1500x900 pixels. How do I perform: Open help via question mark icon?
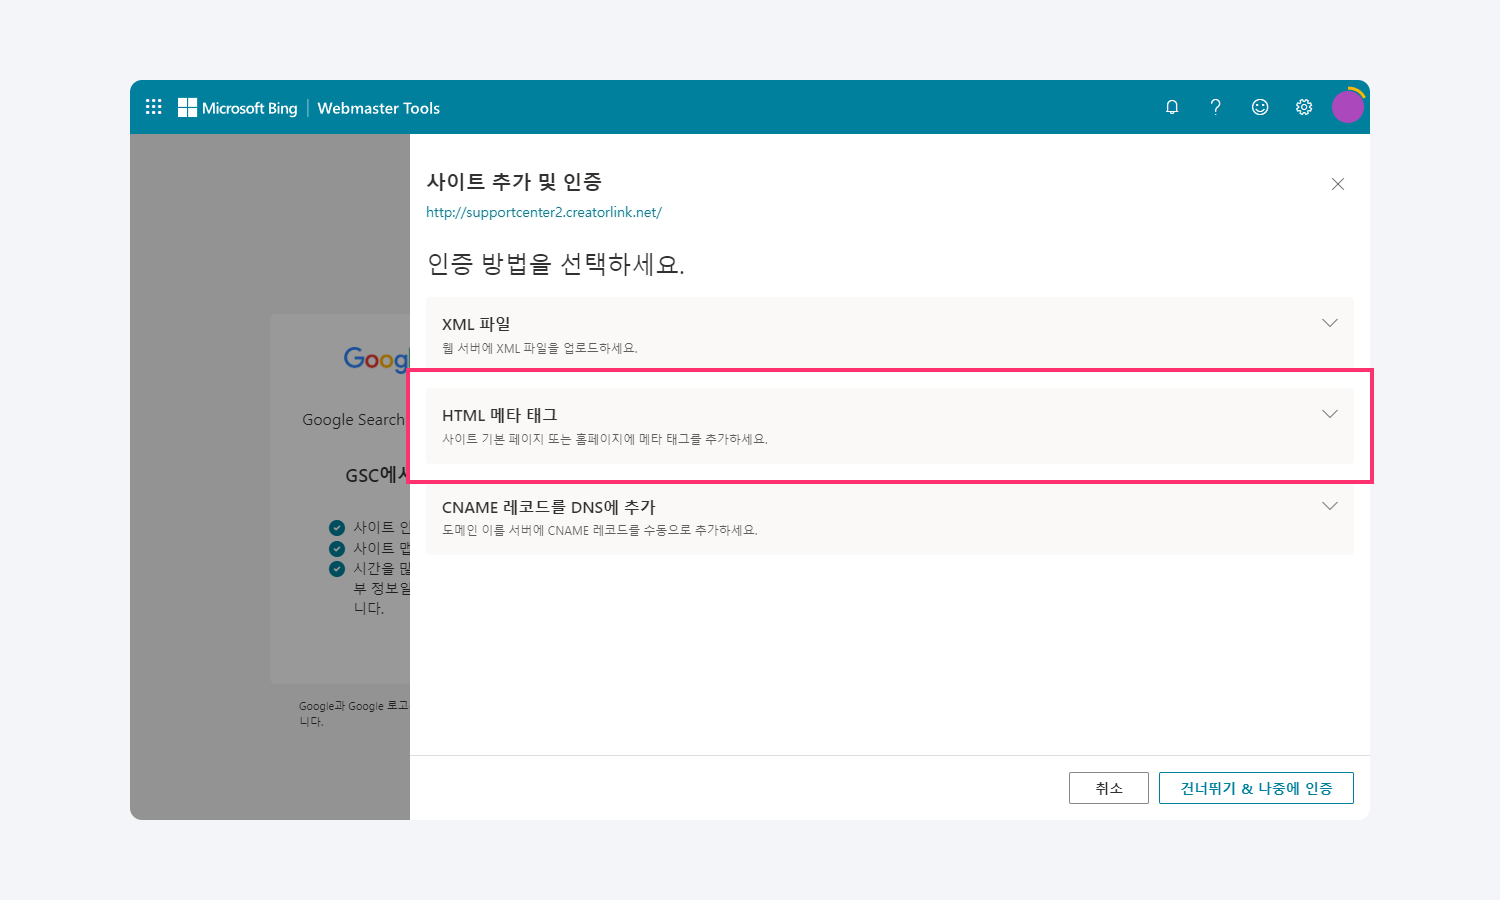1215,107
